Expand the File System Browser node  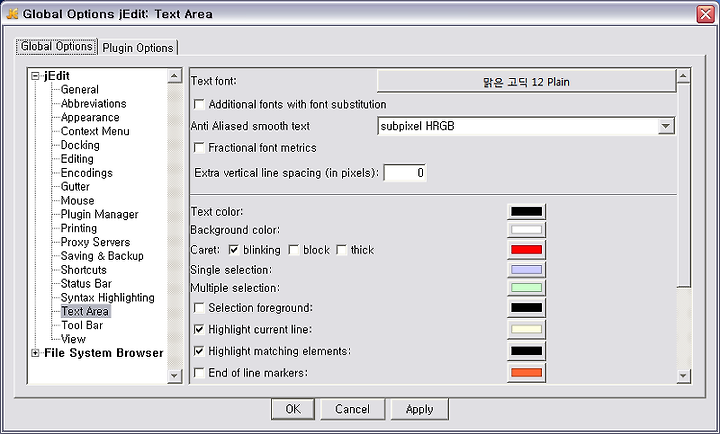pyautogui.click(x=35, y=353)
